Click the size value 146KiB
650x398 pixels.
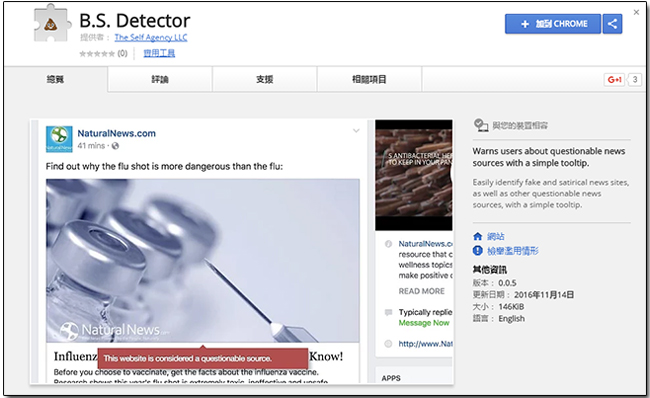(511, 307)
